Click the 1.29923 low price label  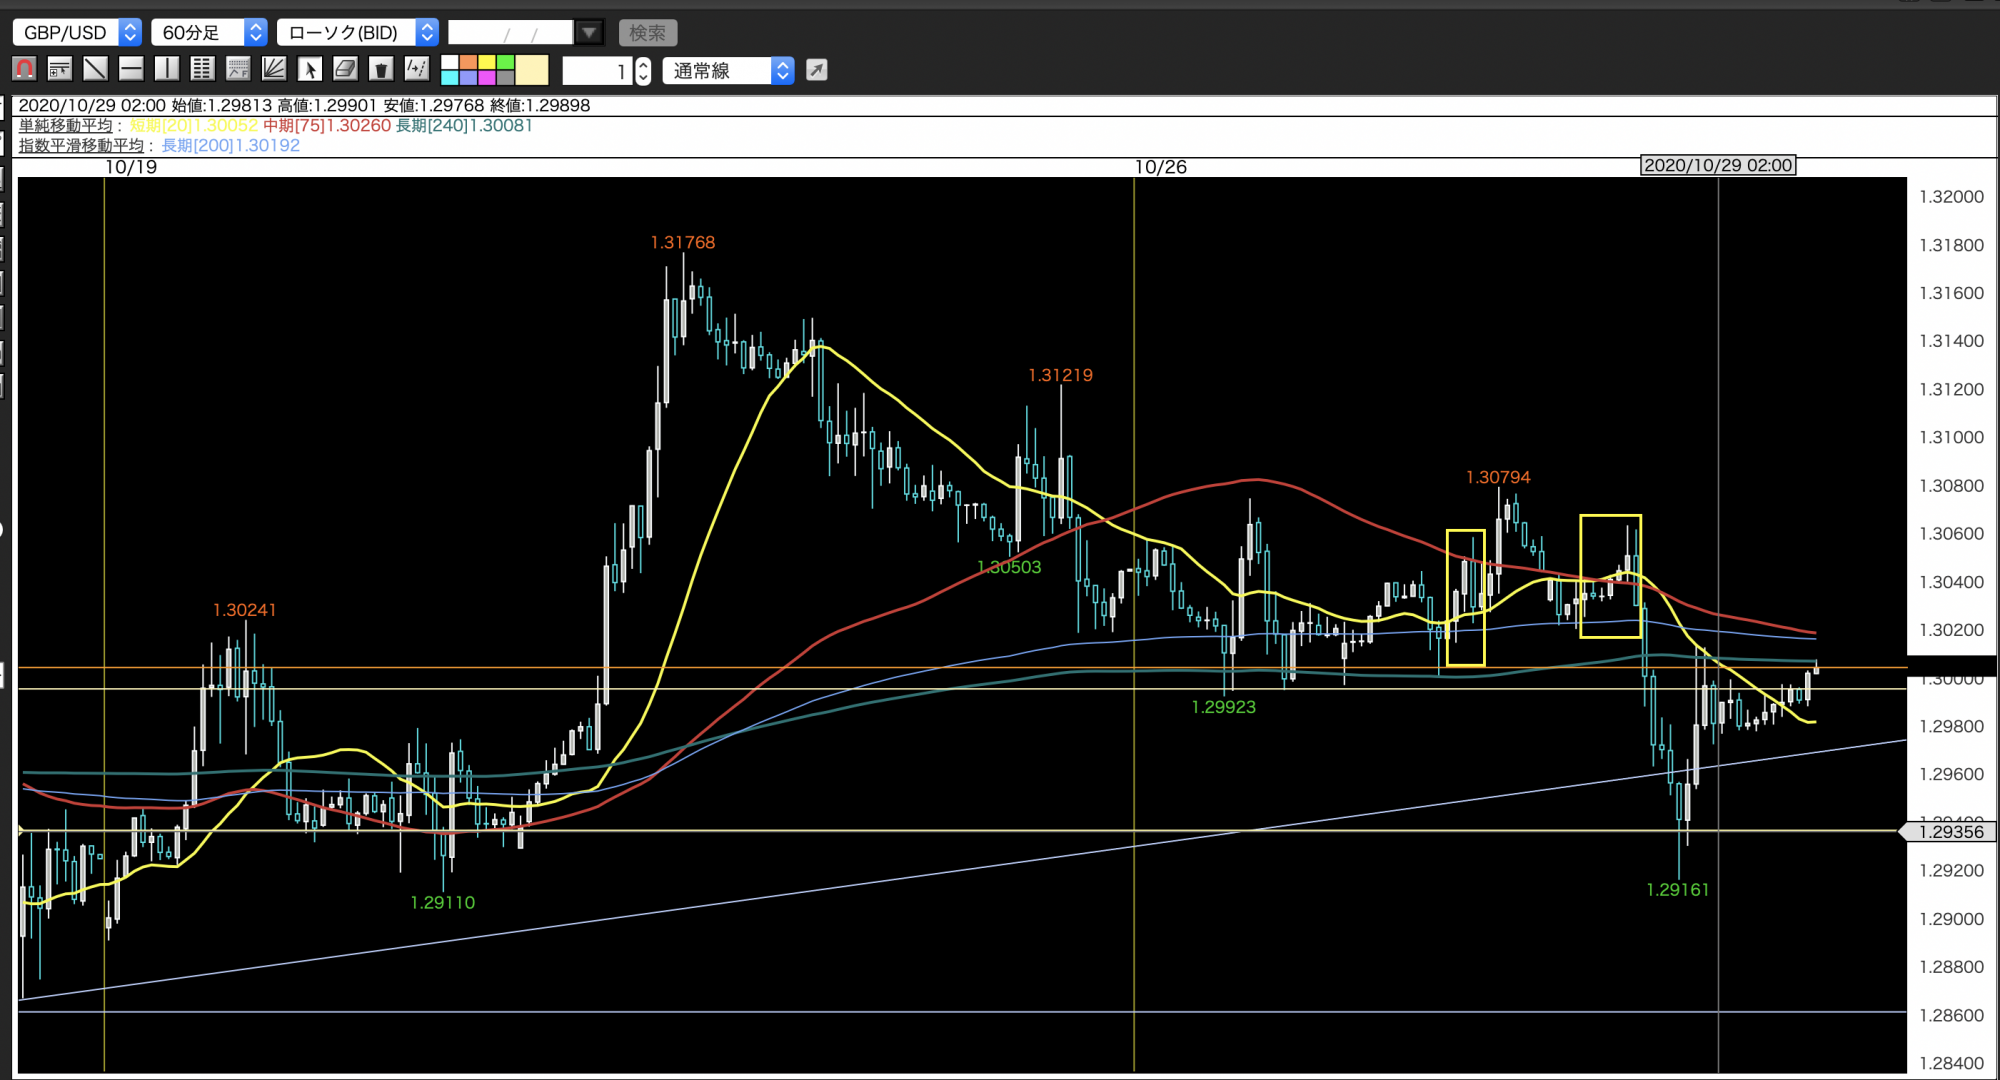coord(1223,707)
